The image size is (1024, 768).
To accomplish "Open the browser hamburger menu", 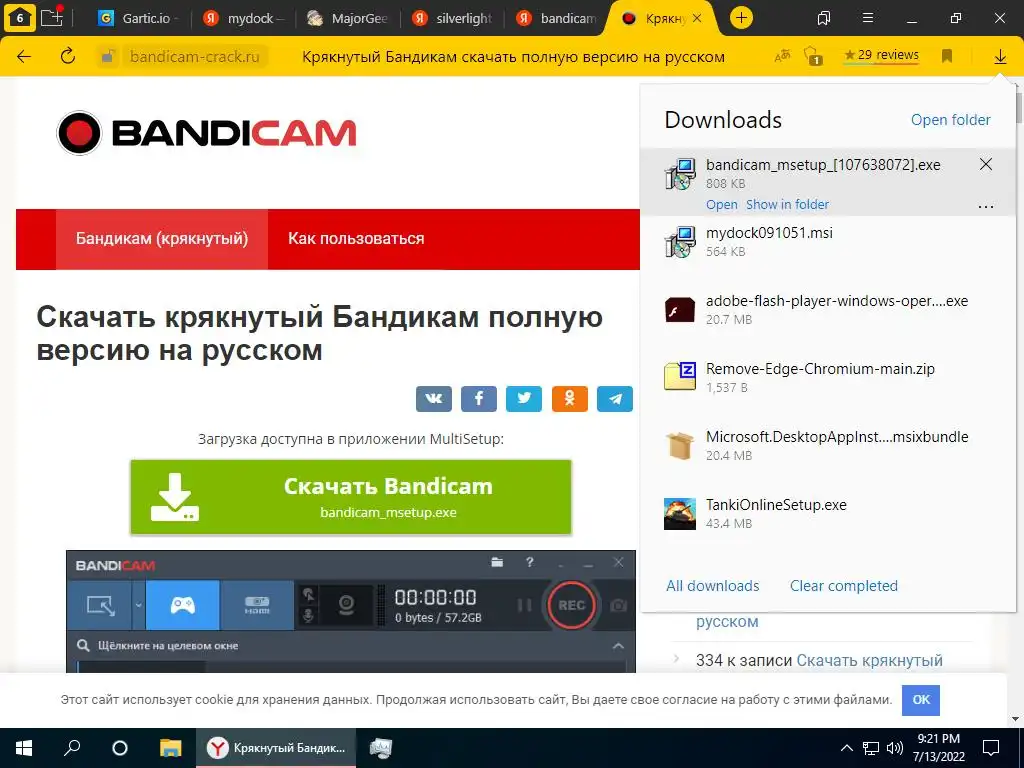I will coord(868,18).
